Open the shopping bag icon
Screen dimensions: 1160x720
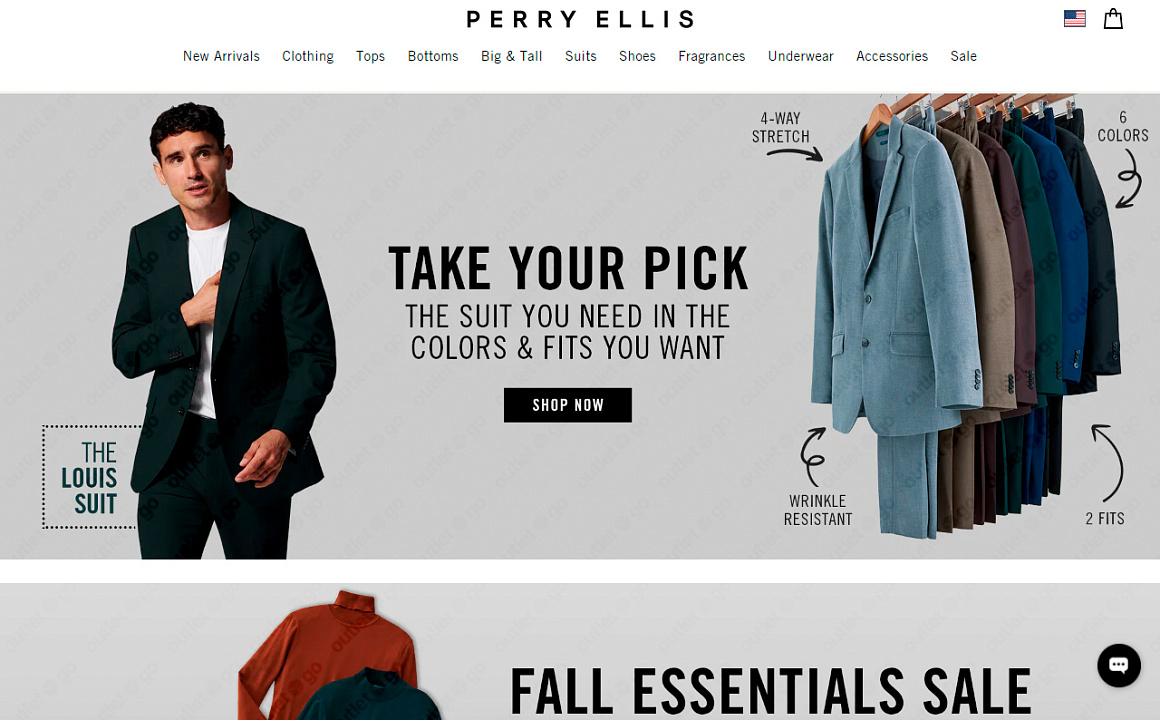[x=1113, y=18]
